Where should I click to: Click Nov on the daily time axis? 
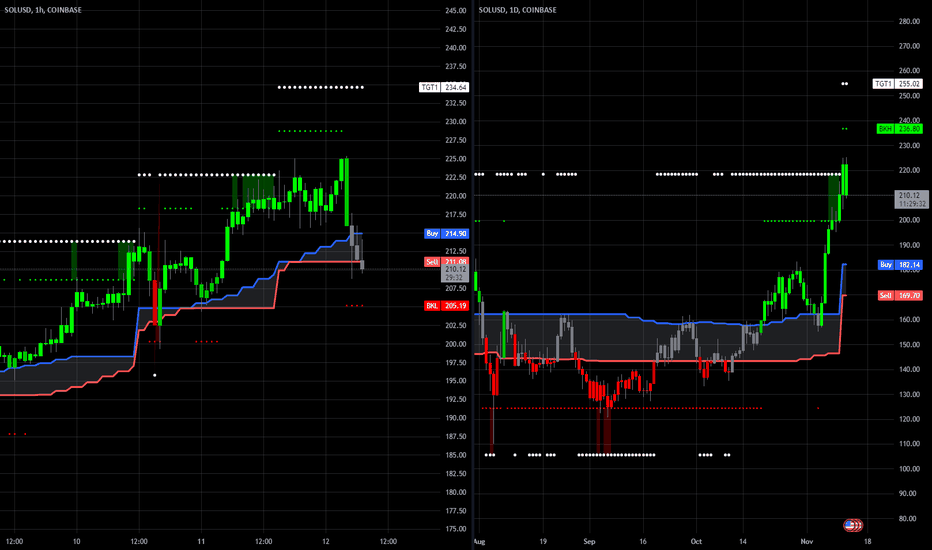807,542
